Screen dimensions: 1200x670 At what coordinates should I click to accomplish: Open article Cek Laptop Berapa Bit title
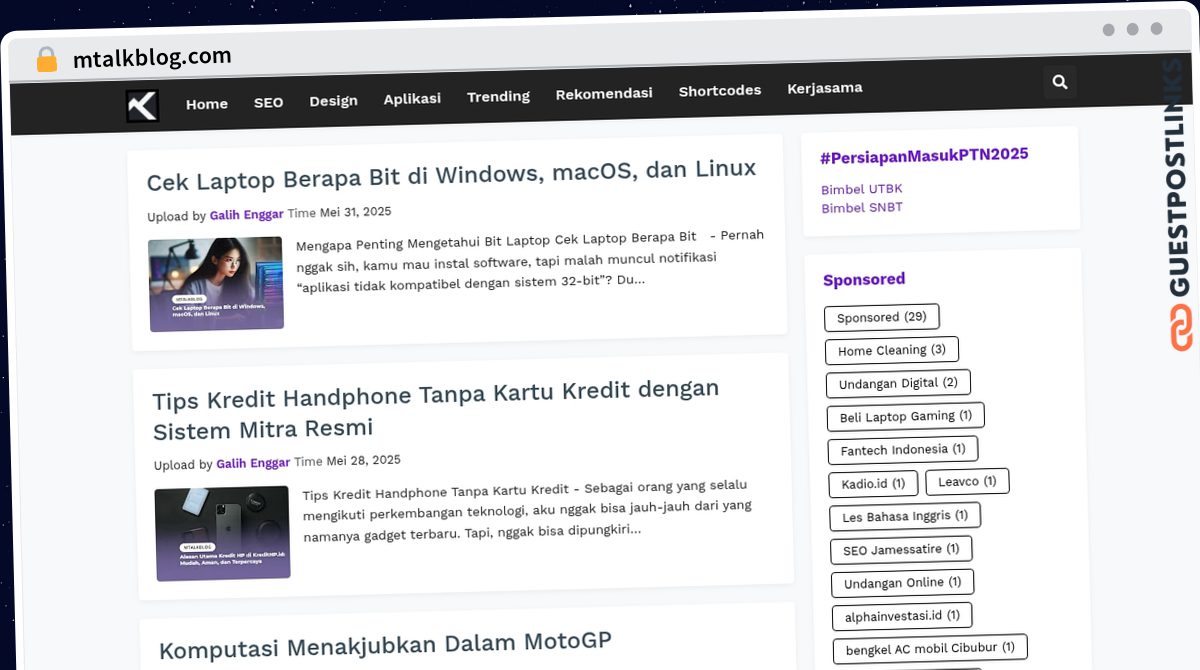click(x=451, y=176)
